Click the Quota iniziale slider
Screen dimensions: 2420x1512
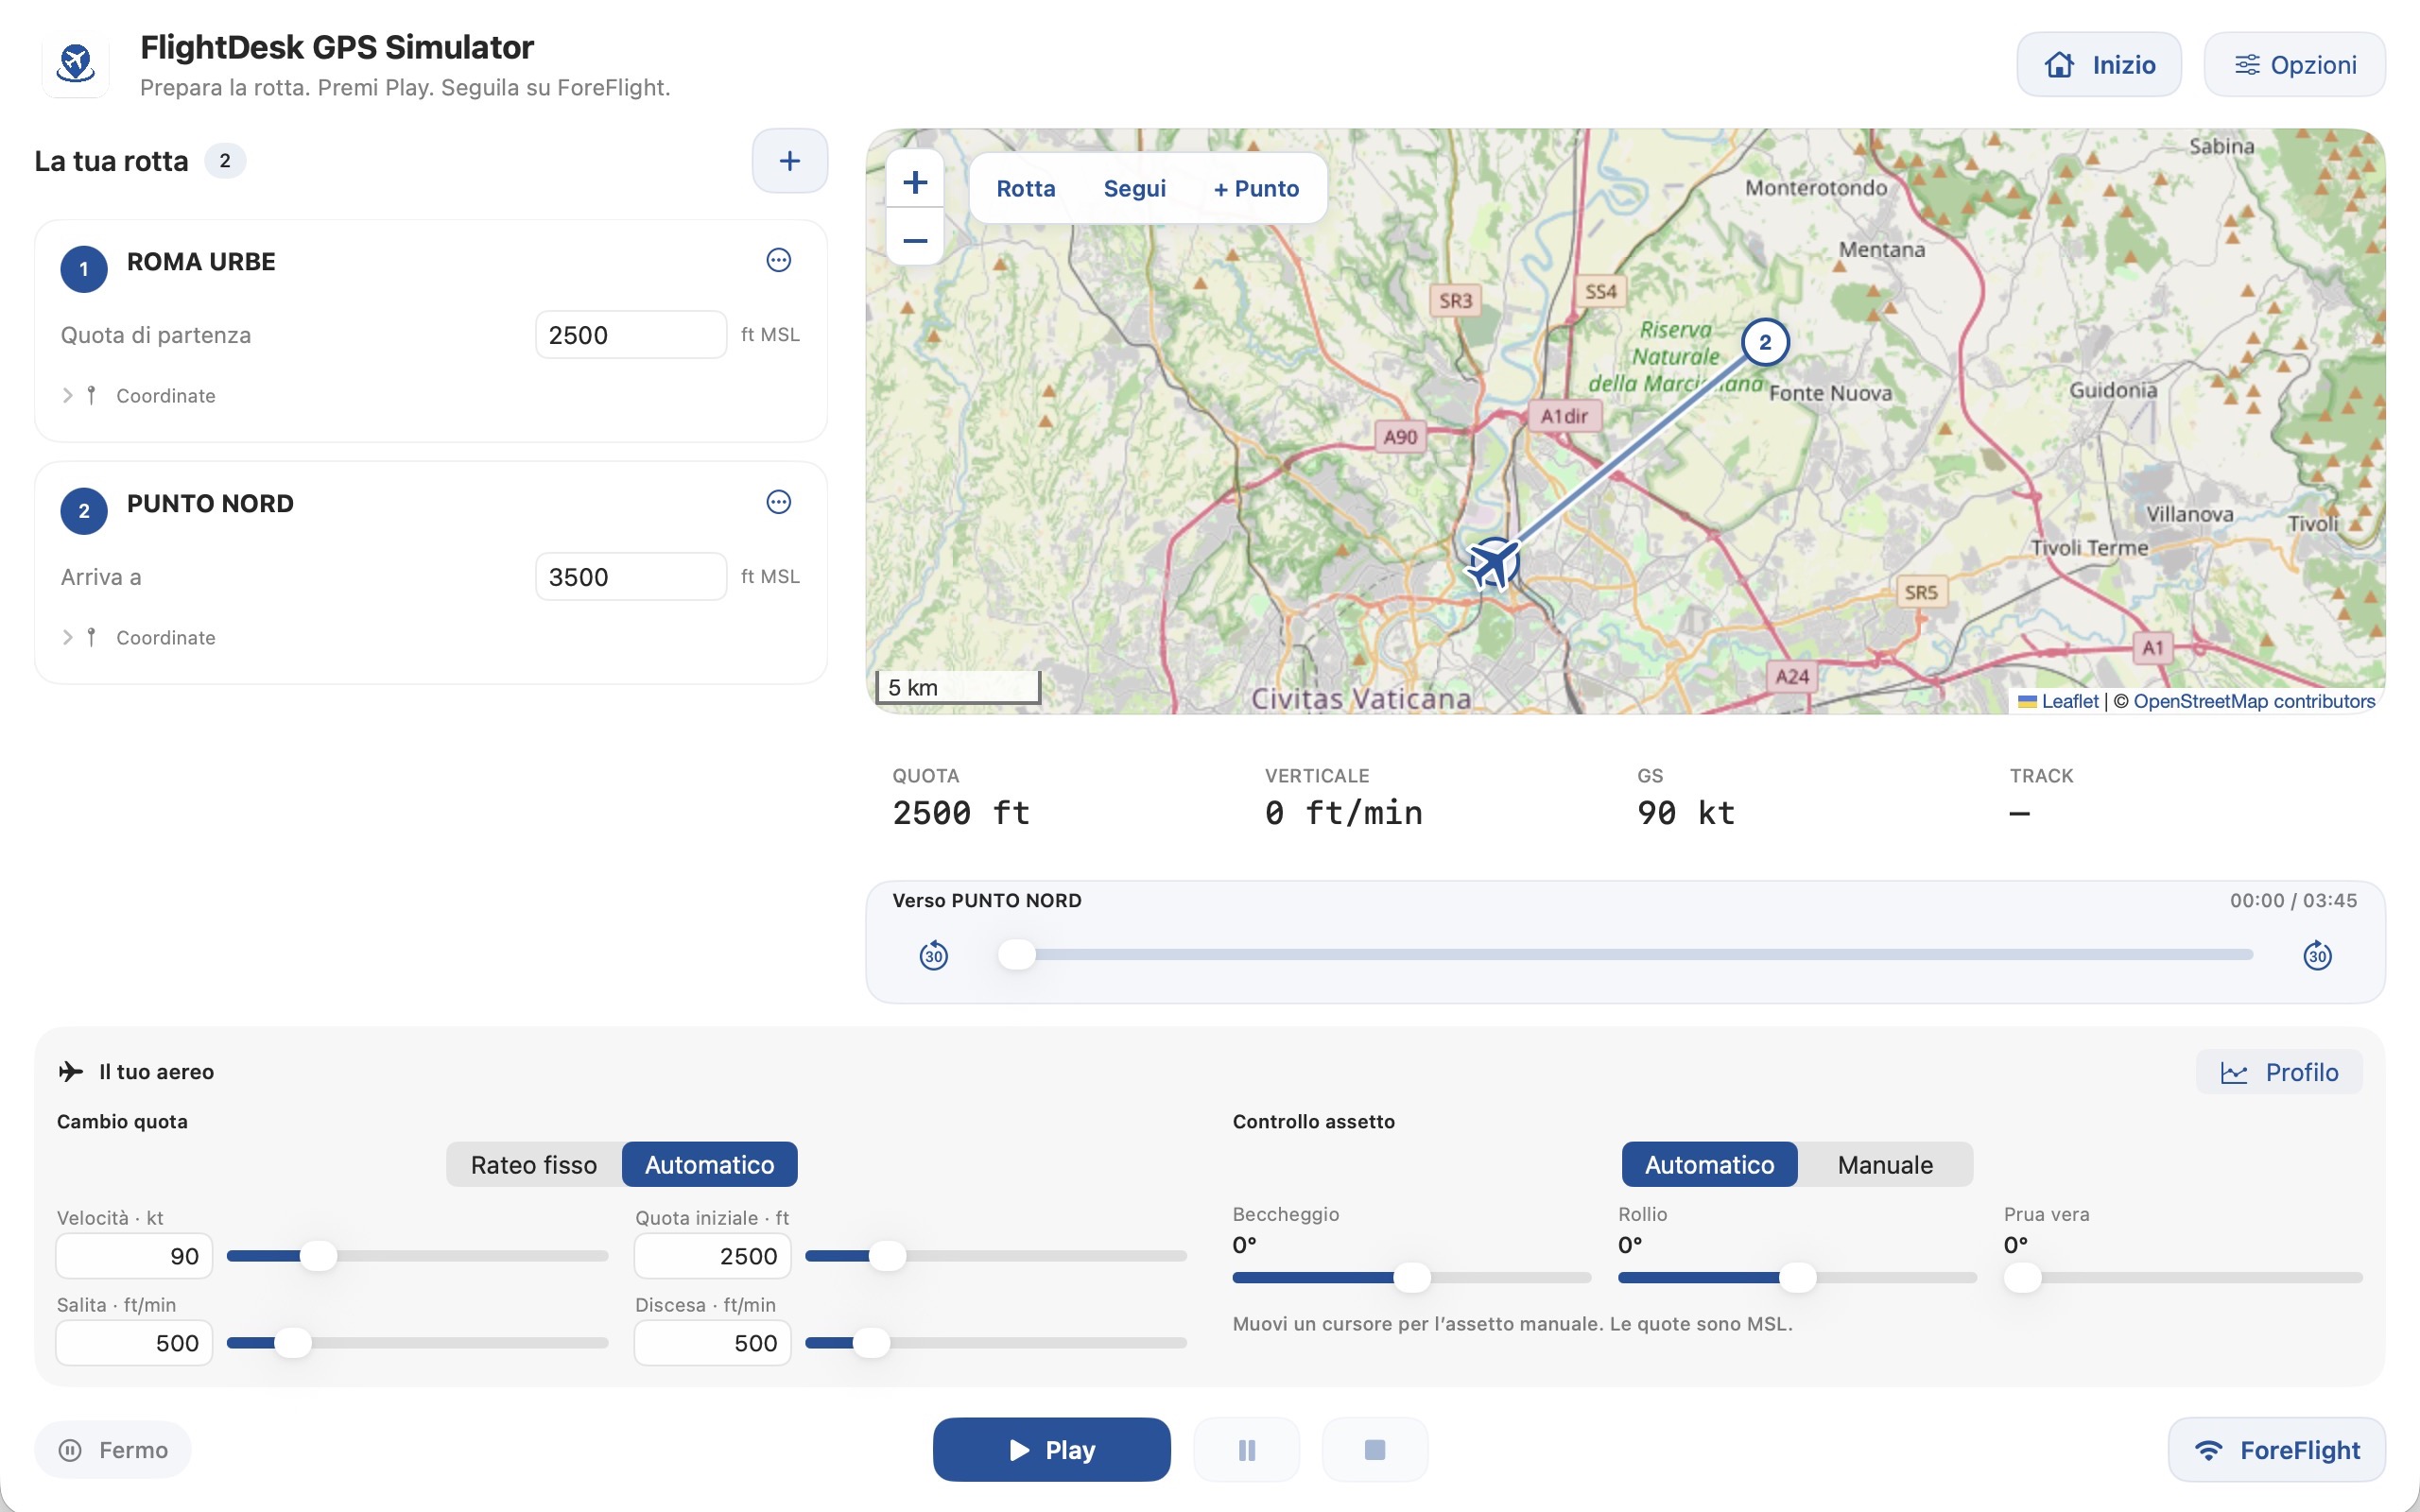tap(996, 1256)
